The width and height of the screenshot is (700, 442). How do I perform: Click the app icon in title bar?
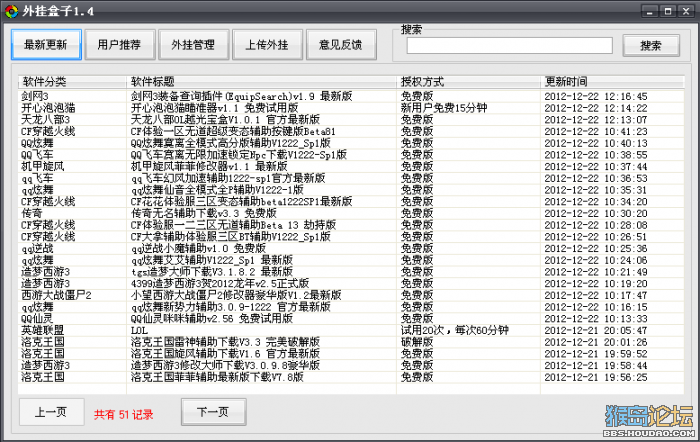point(11,11)
